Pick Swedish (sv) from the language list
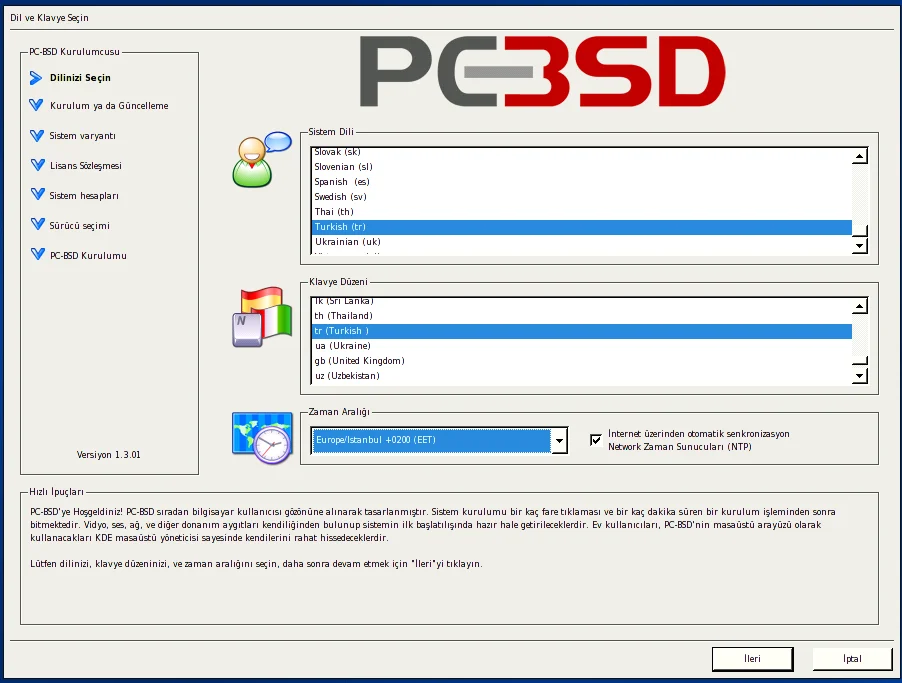The height and width of the screenshot is (683, 902). tap(582, 197)
